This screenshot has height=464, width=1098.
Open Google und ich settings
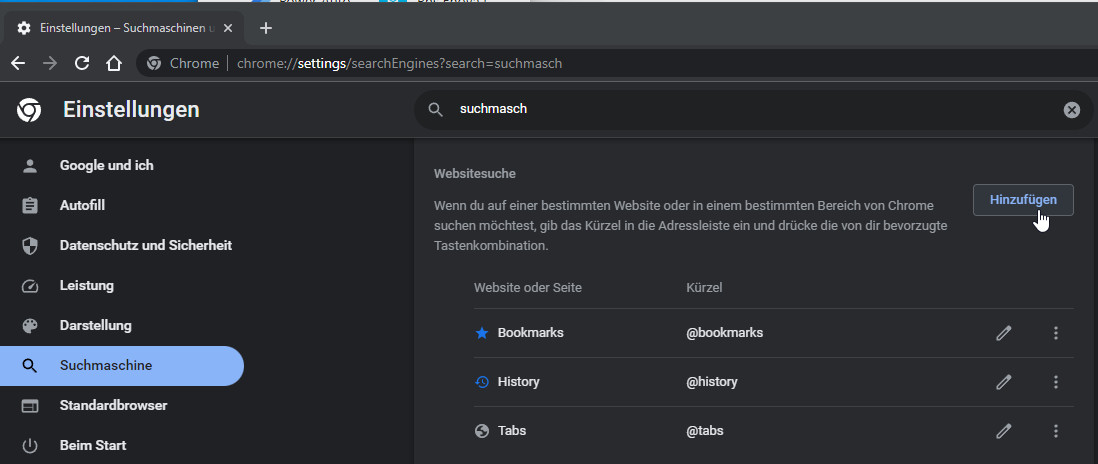[106, 165]
